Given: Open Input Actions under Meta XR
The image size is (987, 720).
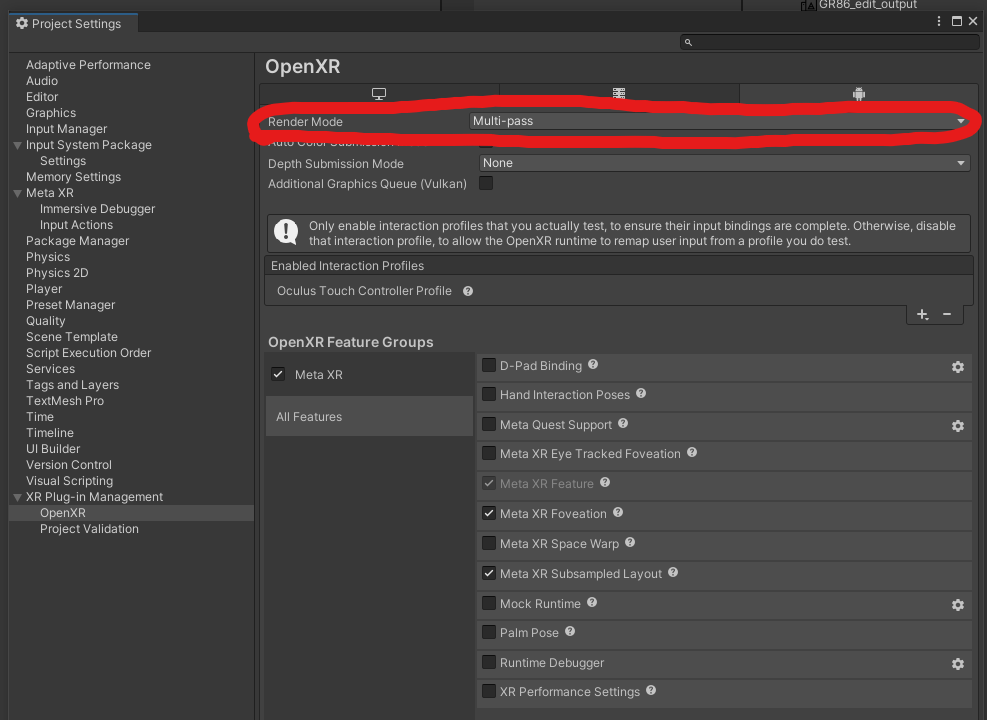Looking at the screenshot, I should click(77, 225).
